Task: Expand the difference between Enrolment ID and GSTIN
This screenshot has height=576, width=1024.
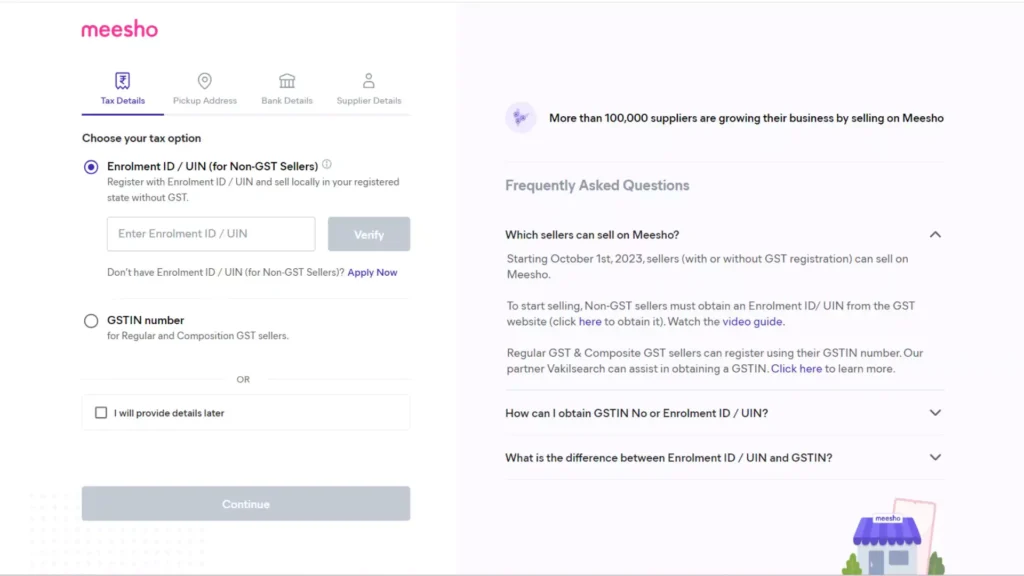Action: pyautogui.click(x=935, y=457)
